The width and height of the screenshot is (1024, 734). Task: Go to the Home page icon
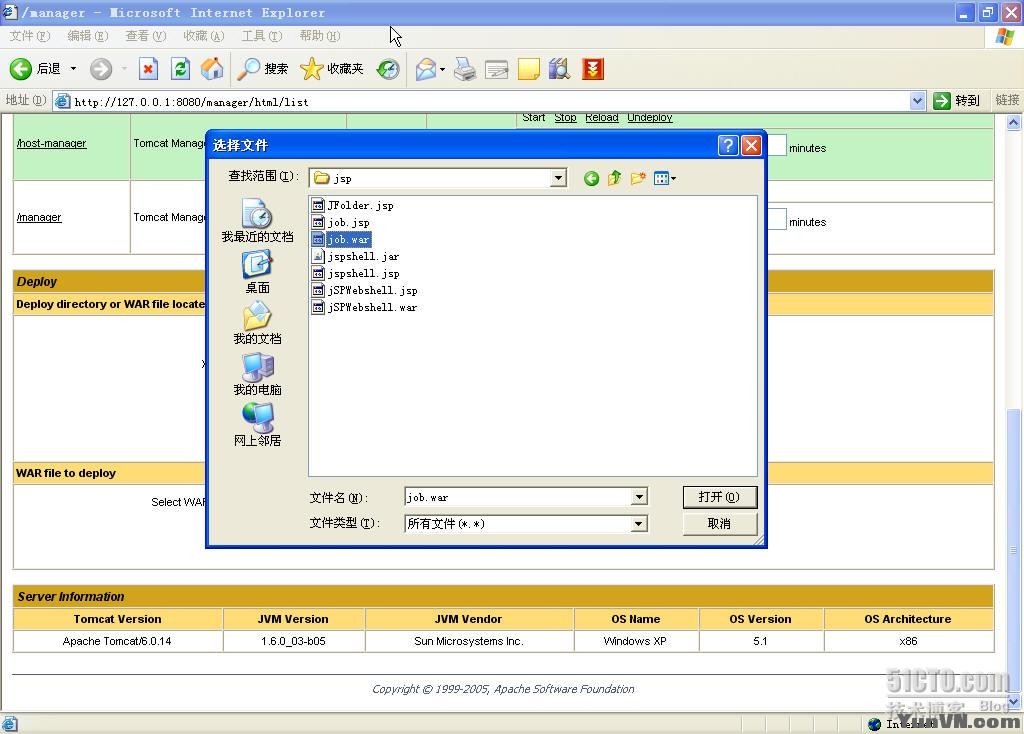pos(212,69)
